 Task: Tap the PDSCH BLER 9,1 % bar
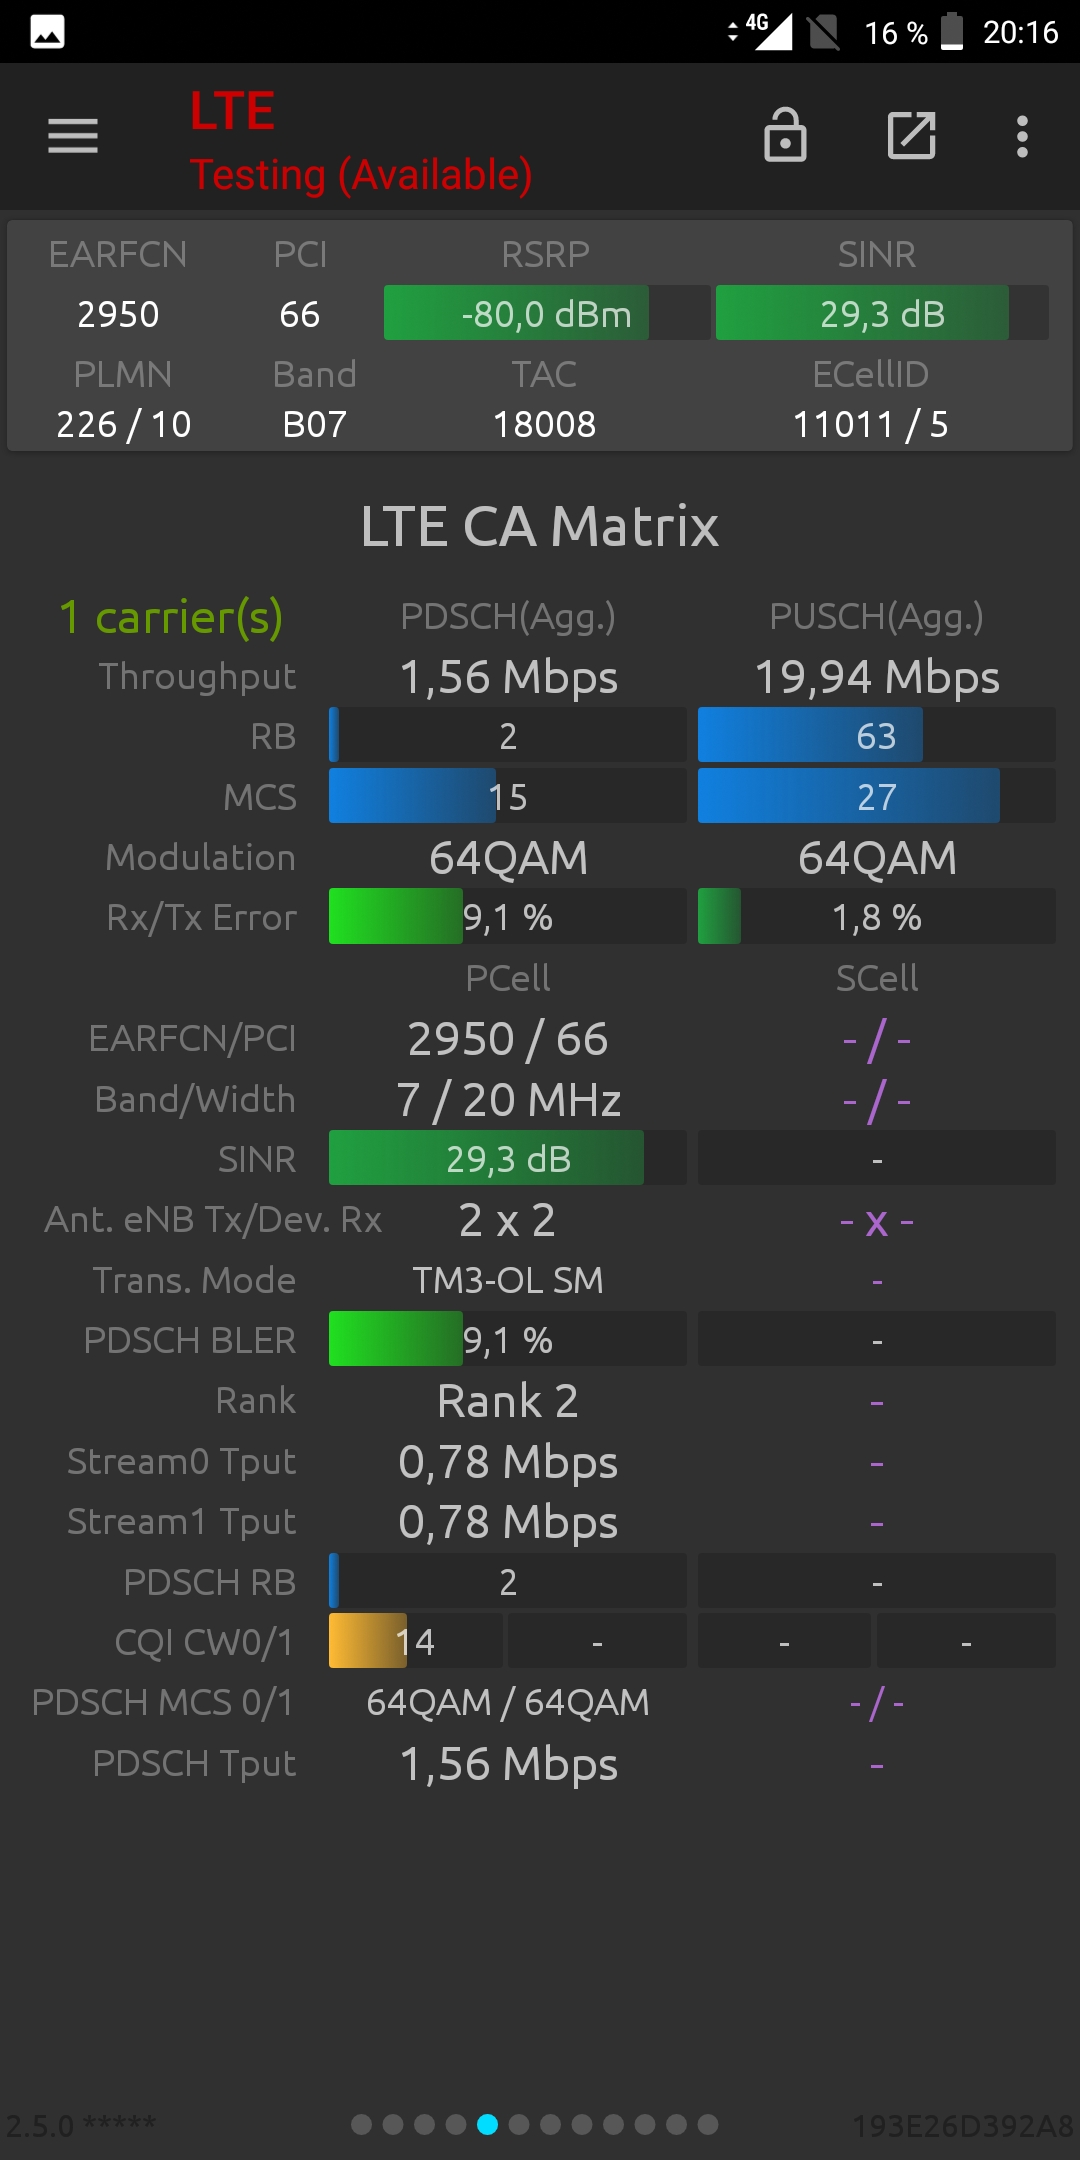coord(508,1339)
